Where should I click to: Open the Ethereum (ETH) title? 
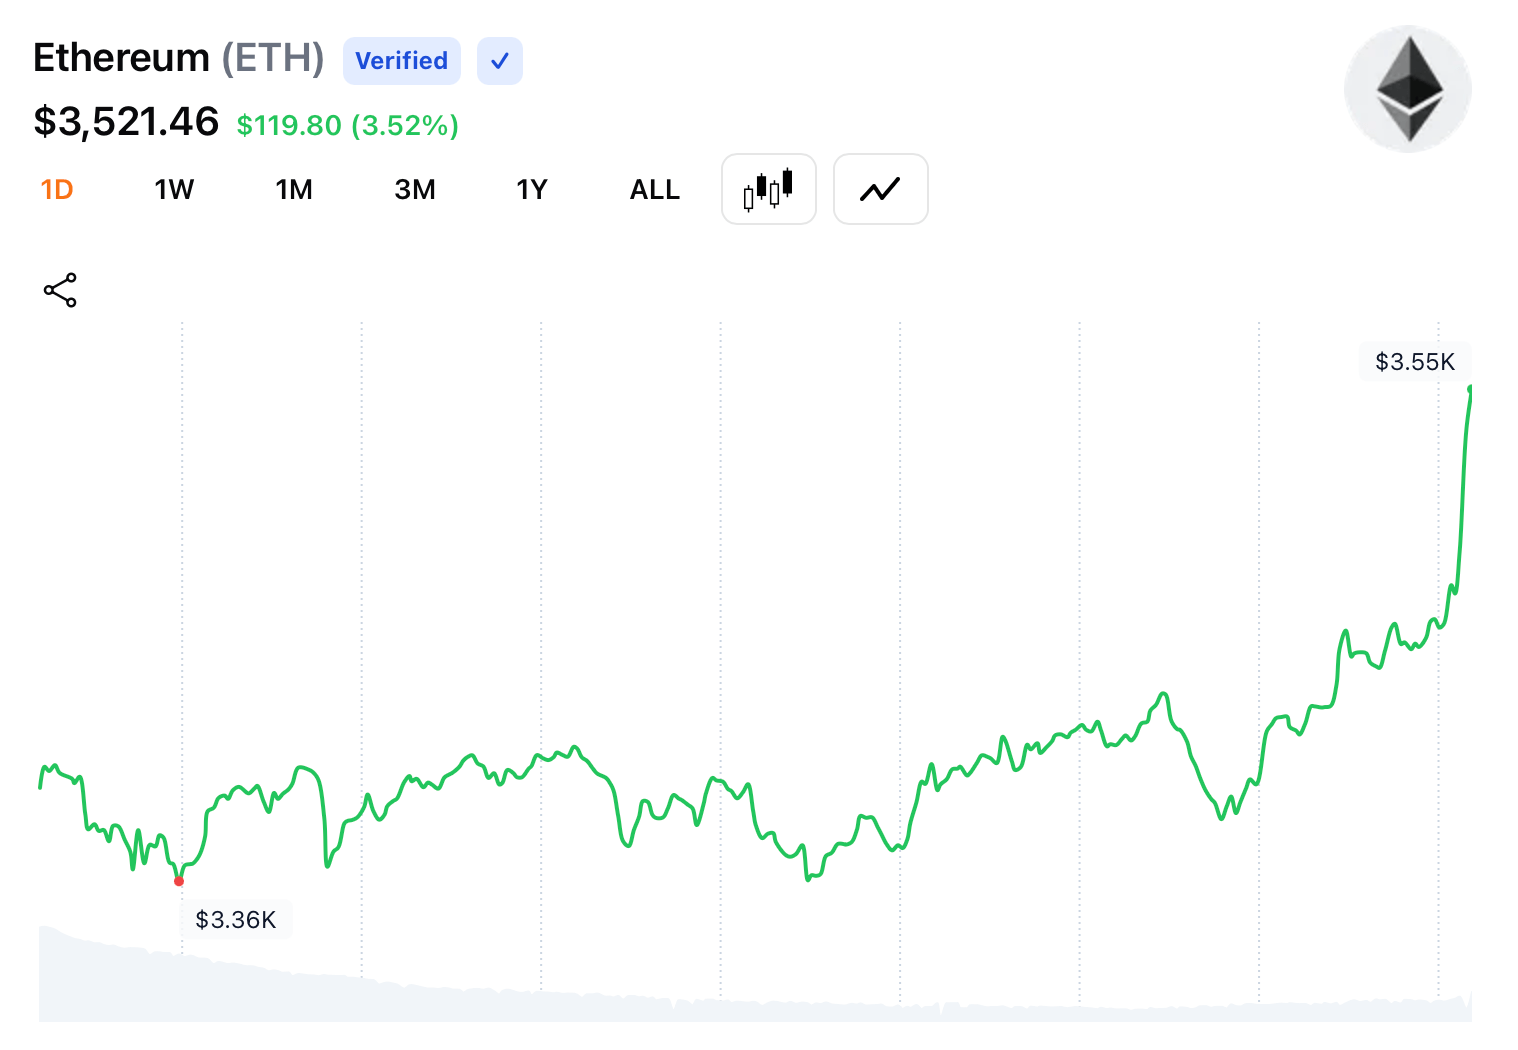point(178,58)
